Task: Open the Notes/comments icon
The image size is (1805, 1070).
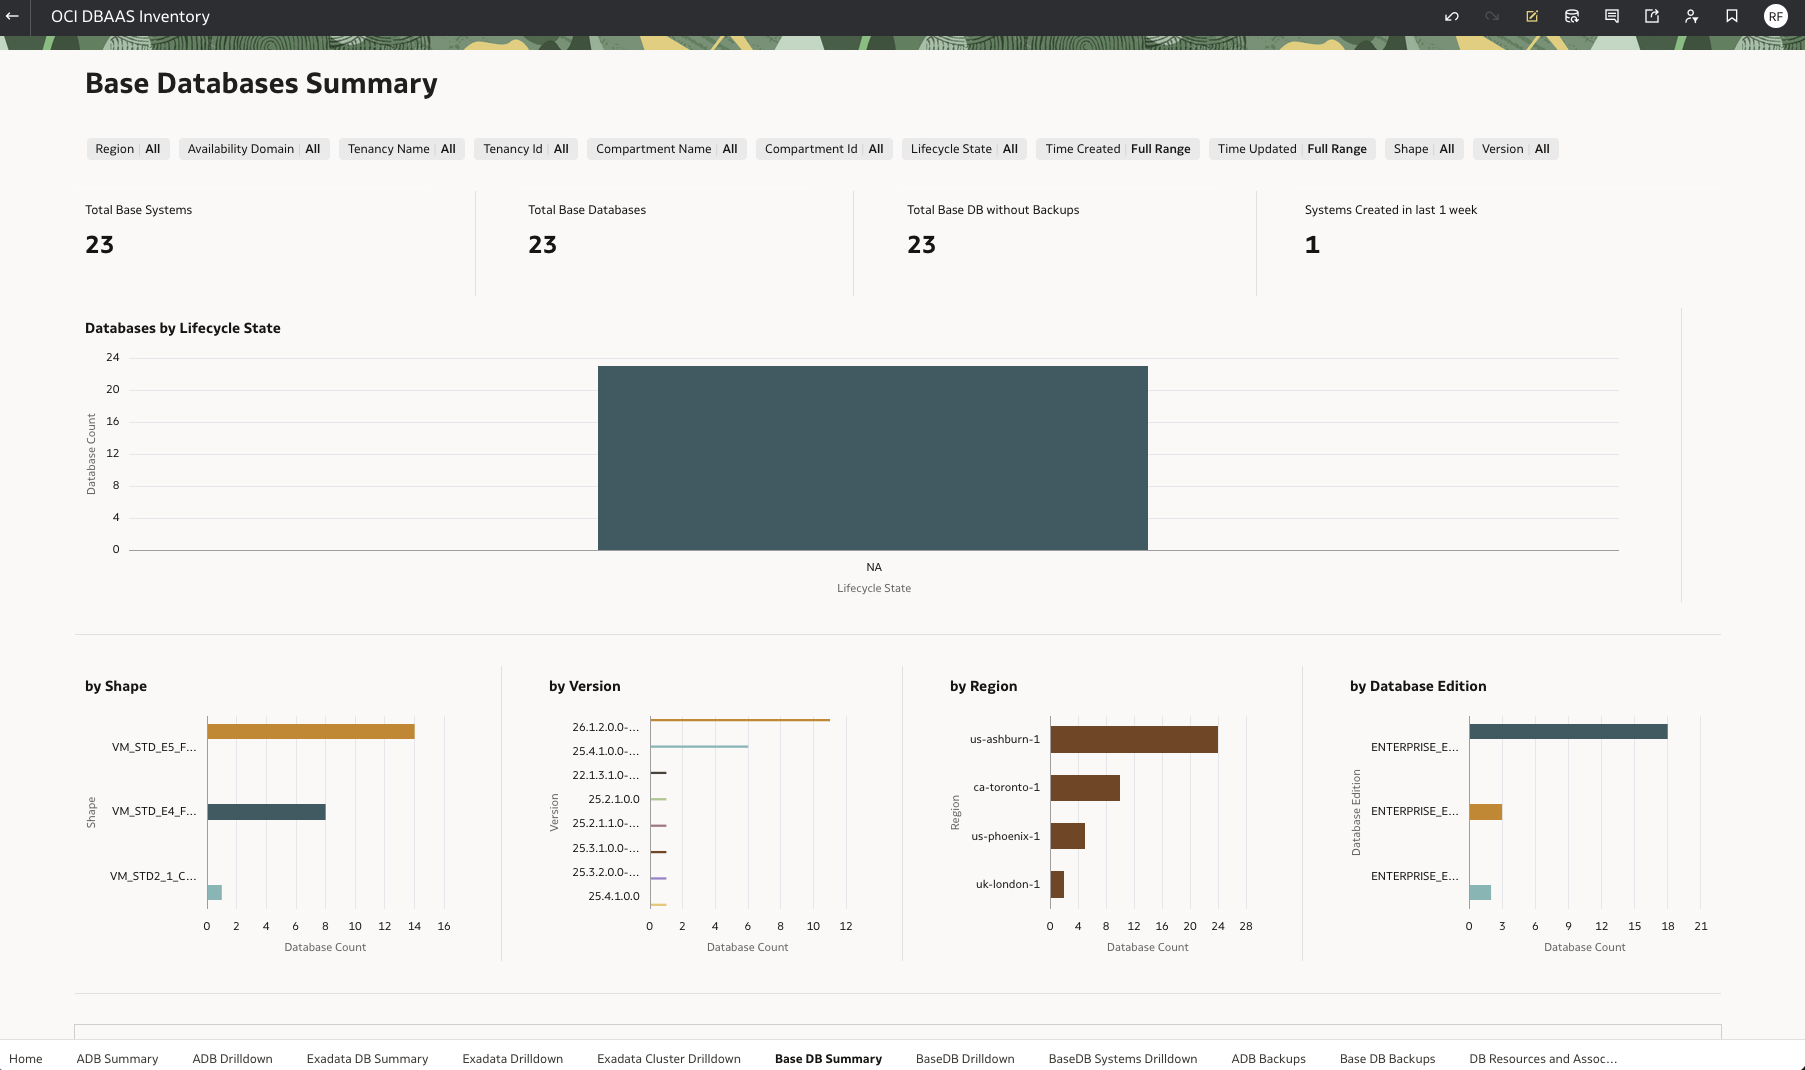Action: click(x=1611, y=16)
